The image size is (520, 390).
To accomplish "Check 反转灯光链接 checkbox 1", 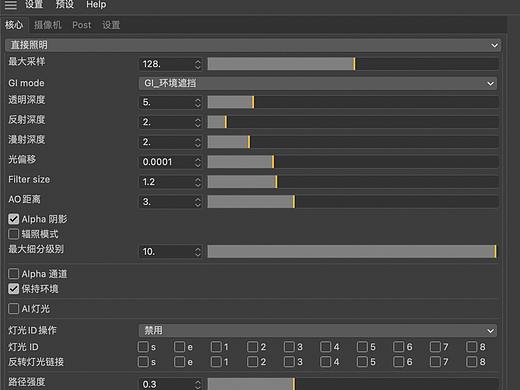I will click(x=216, y=362).
